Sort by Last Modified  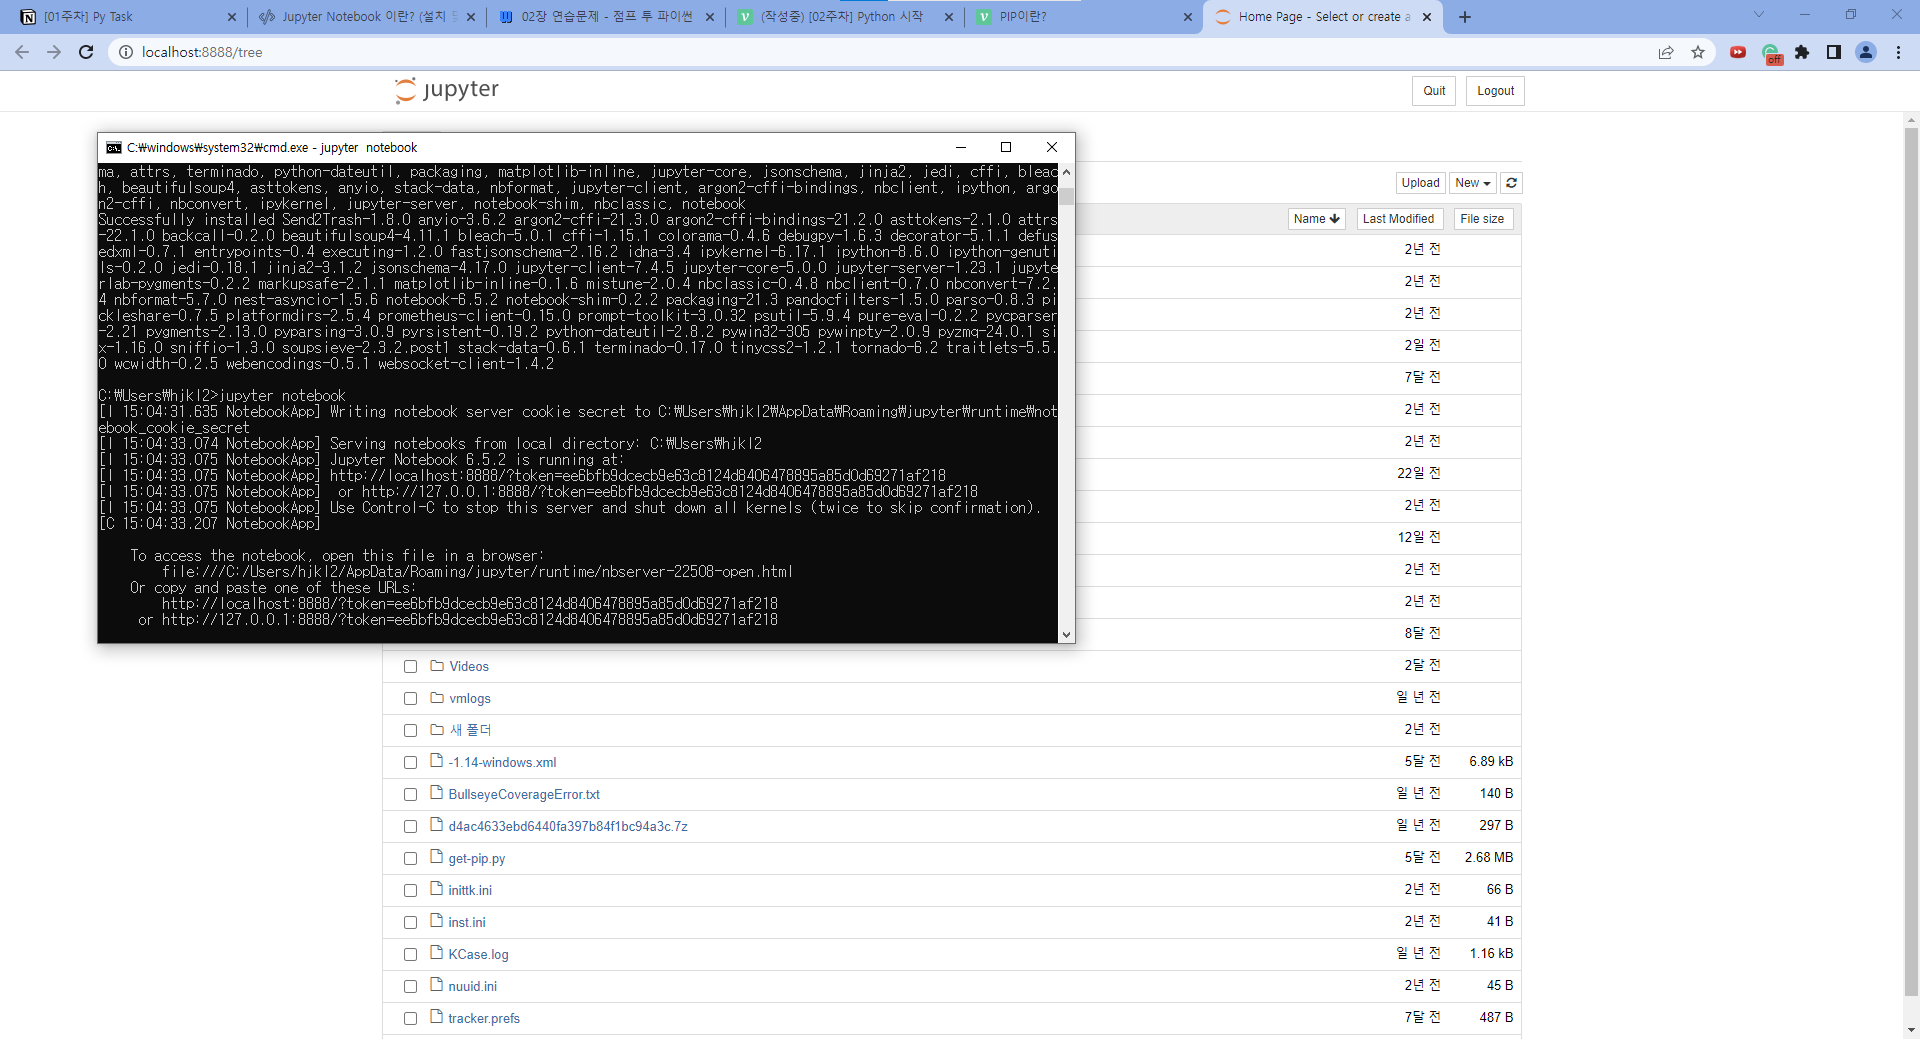[x=1398, y=219]
